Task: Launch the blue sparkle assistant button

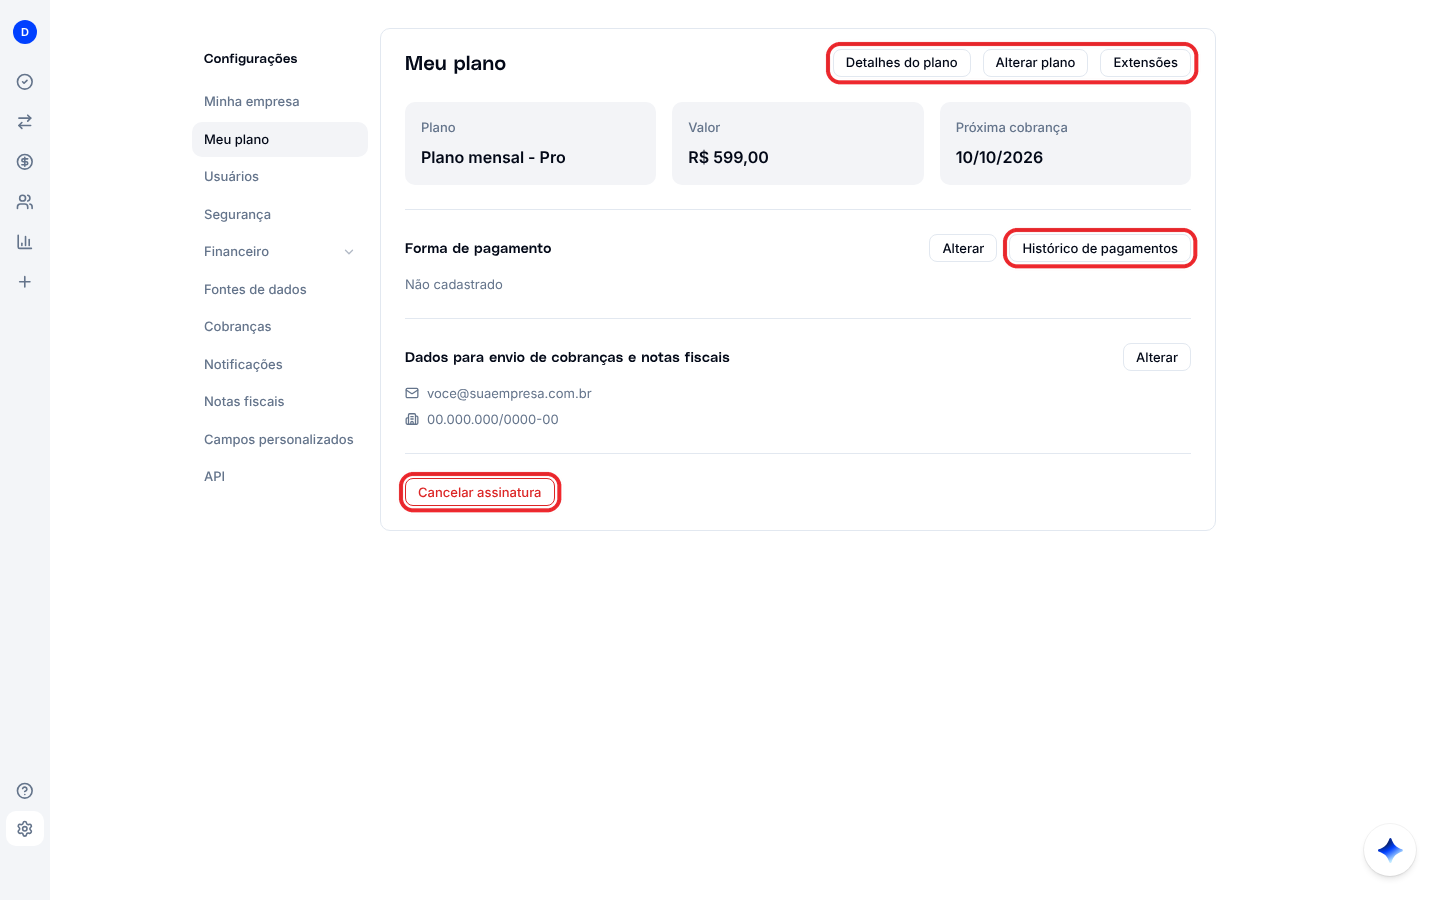Action: click(x=1390, y=850)
